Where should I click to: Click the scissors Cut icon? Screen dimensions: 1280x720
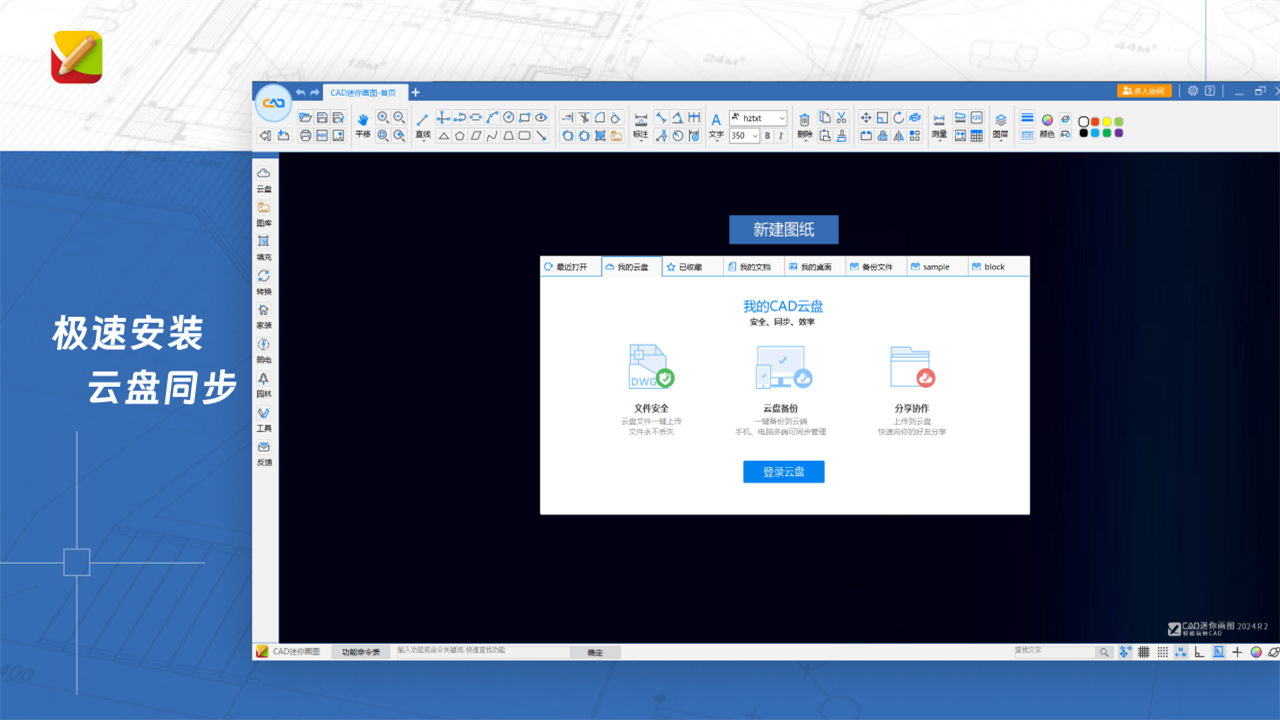(x=842, y=117)
